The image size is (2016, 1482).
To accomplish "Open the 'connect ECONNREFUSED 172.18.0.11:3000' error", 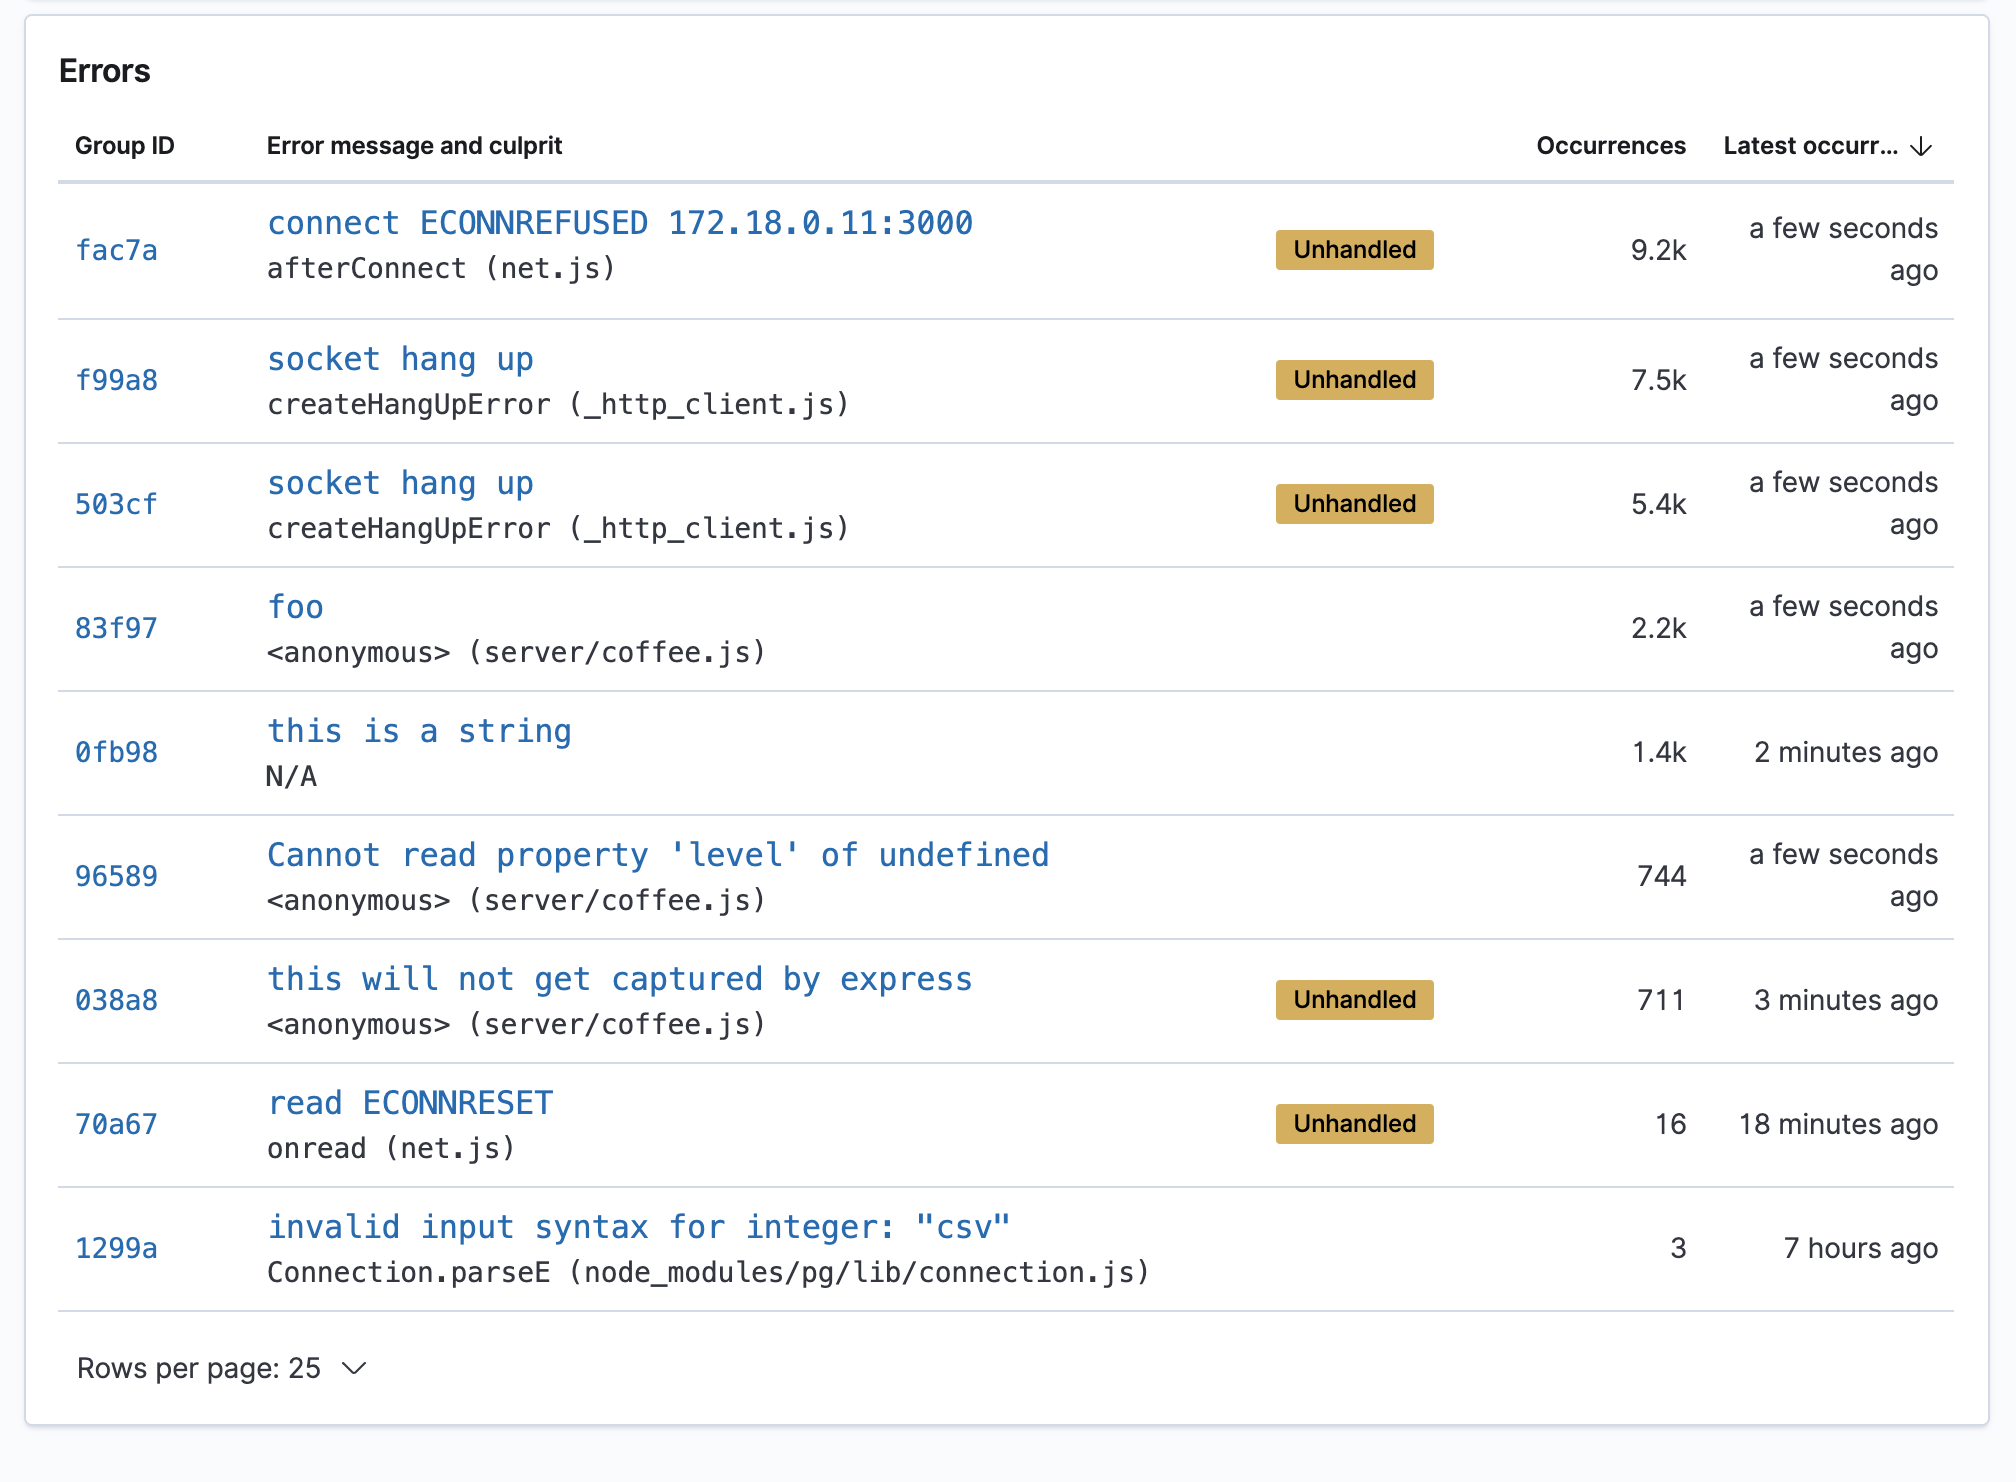I will coord(619,222).
